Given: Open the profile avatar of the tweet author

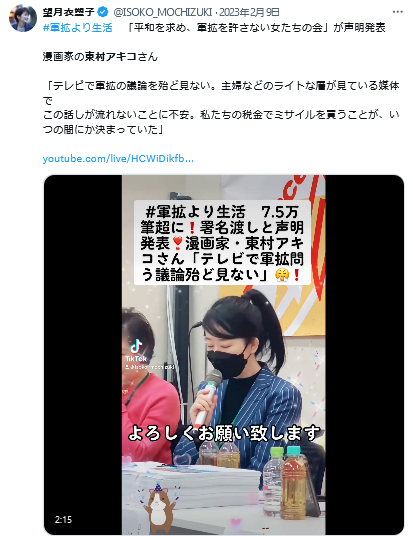Looking at the screenshot, I should pyautogui.click(x=23, y=18).
